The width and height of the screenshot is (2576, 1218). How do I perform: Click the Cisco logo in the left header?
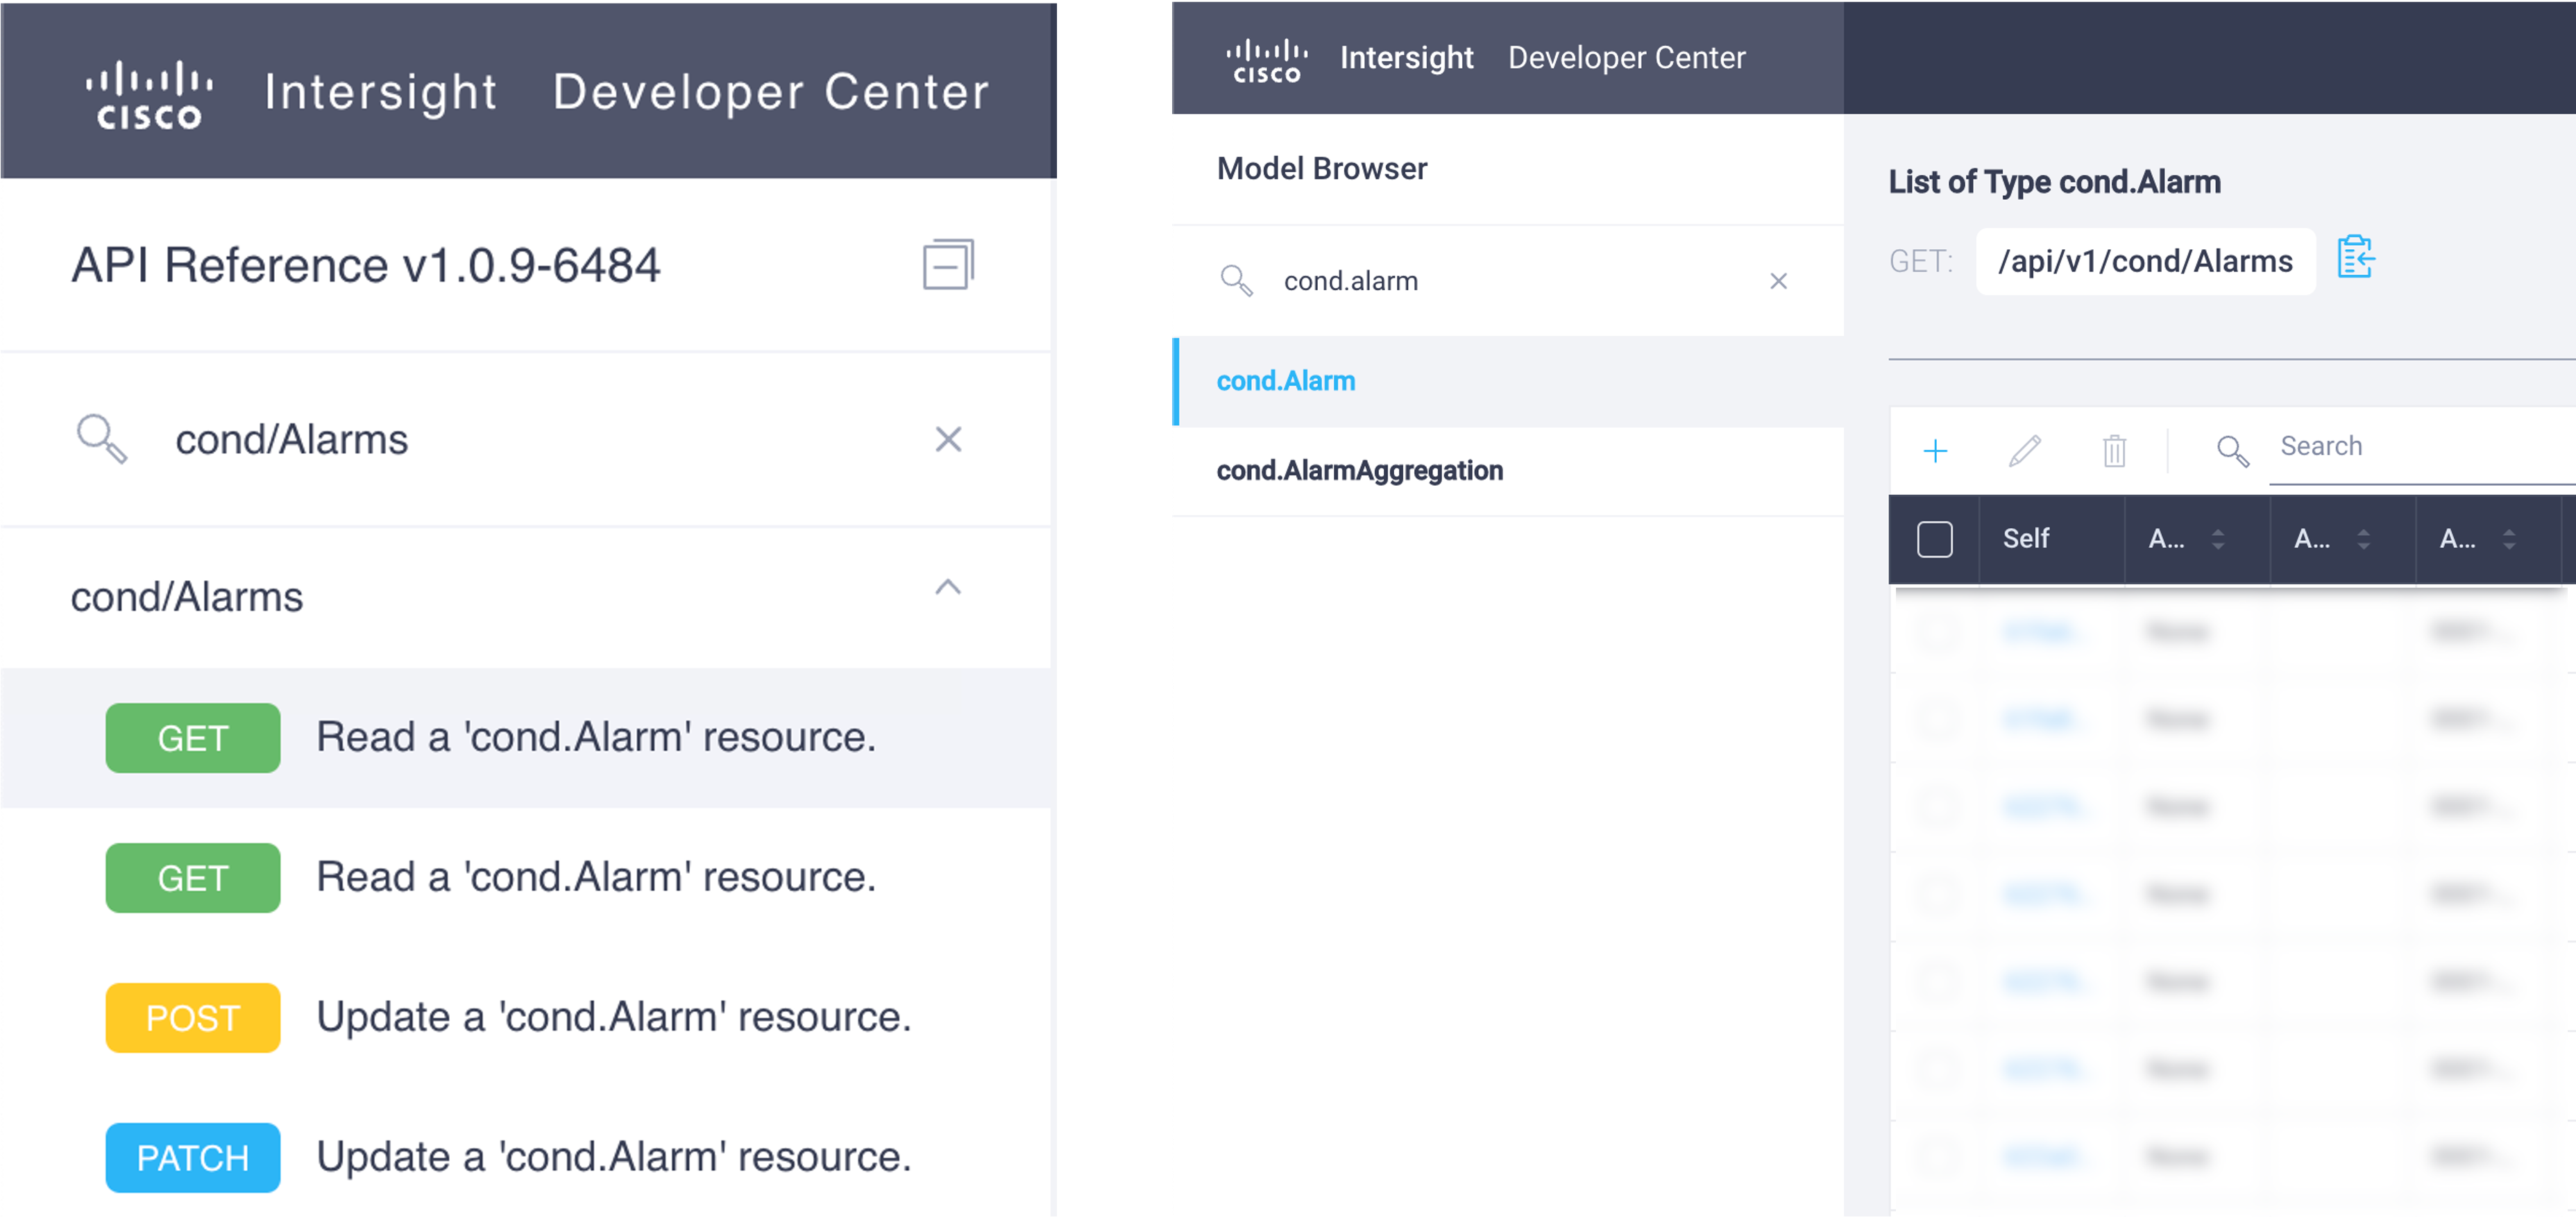click(x=149, y=94)
